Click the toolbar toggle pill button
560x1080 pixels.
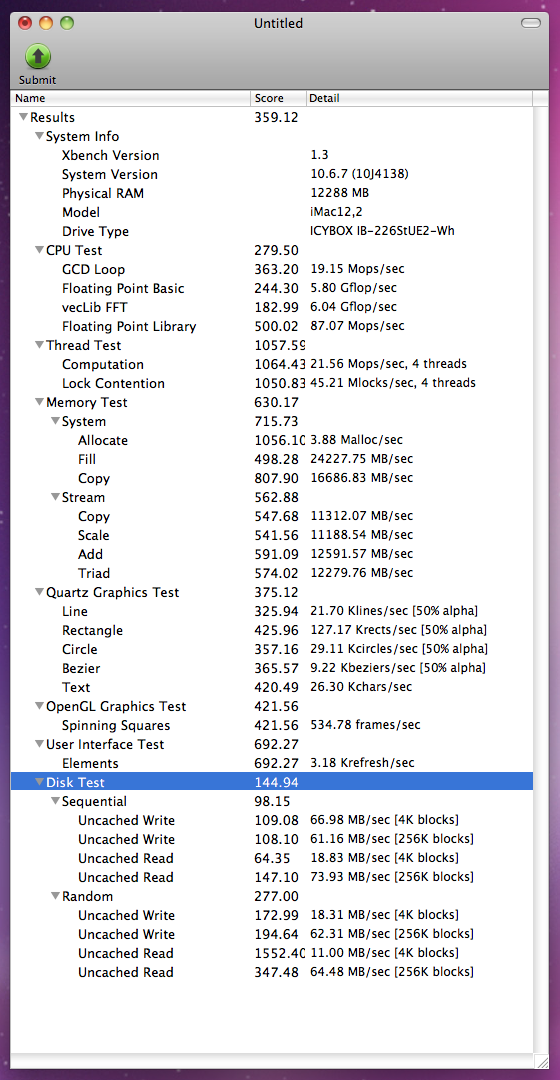click(531, 23)
